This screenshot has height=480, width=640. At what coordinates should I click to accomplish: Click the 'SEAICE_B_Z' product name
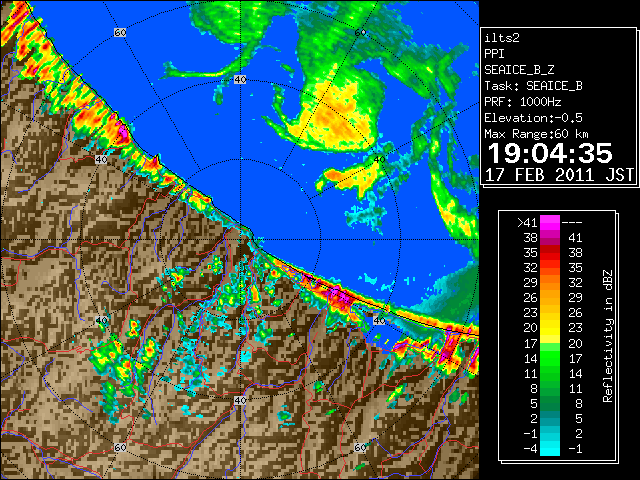pyautogui.click(x=519, y=70)
